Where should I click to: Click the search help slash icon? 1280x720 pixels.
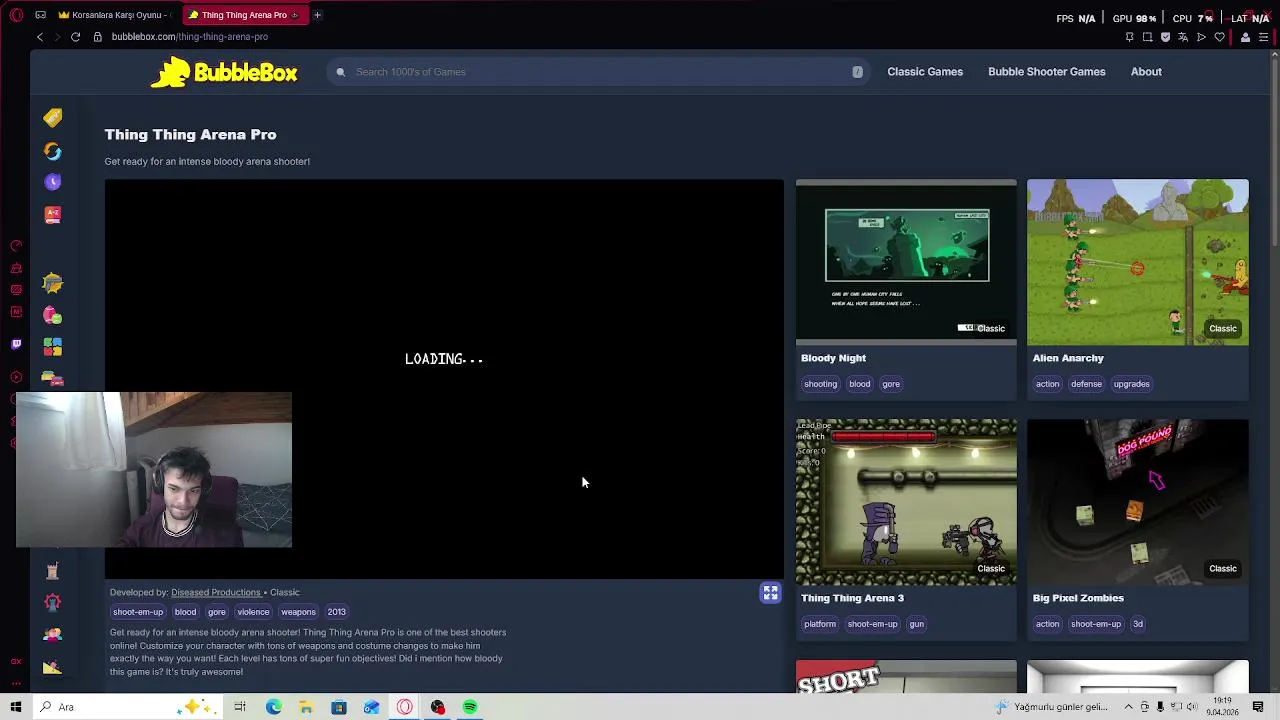point(857,72)
